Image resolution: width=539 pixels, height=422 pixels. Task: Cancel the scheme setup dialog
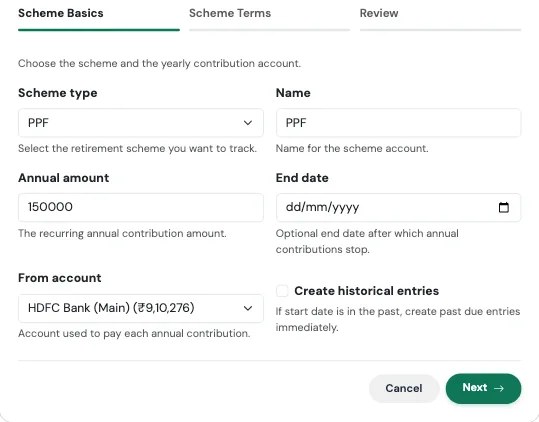click(x=404, y=388)
